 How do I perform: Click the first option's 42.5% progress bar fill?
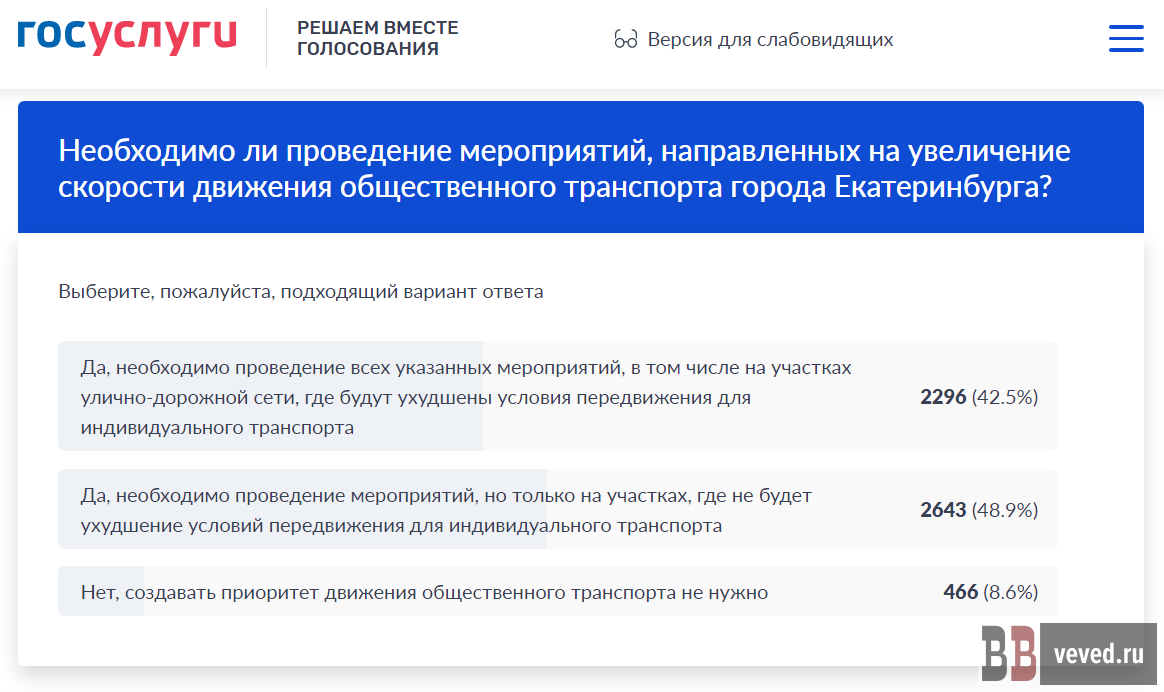point(270,435)
